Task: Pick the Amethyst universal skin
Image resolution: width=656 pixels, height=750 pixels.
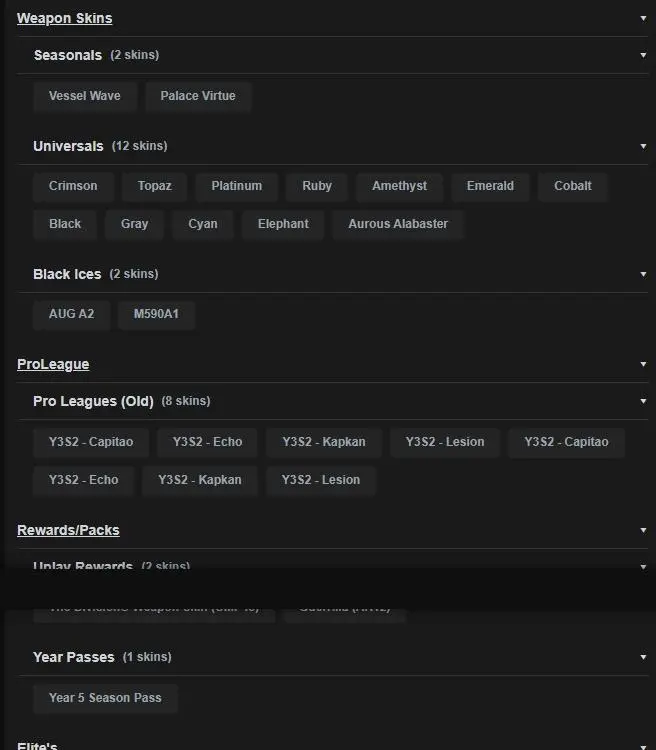Action: [399, 186]
